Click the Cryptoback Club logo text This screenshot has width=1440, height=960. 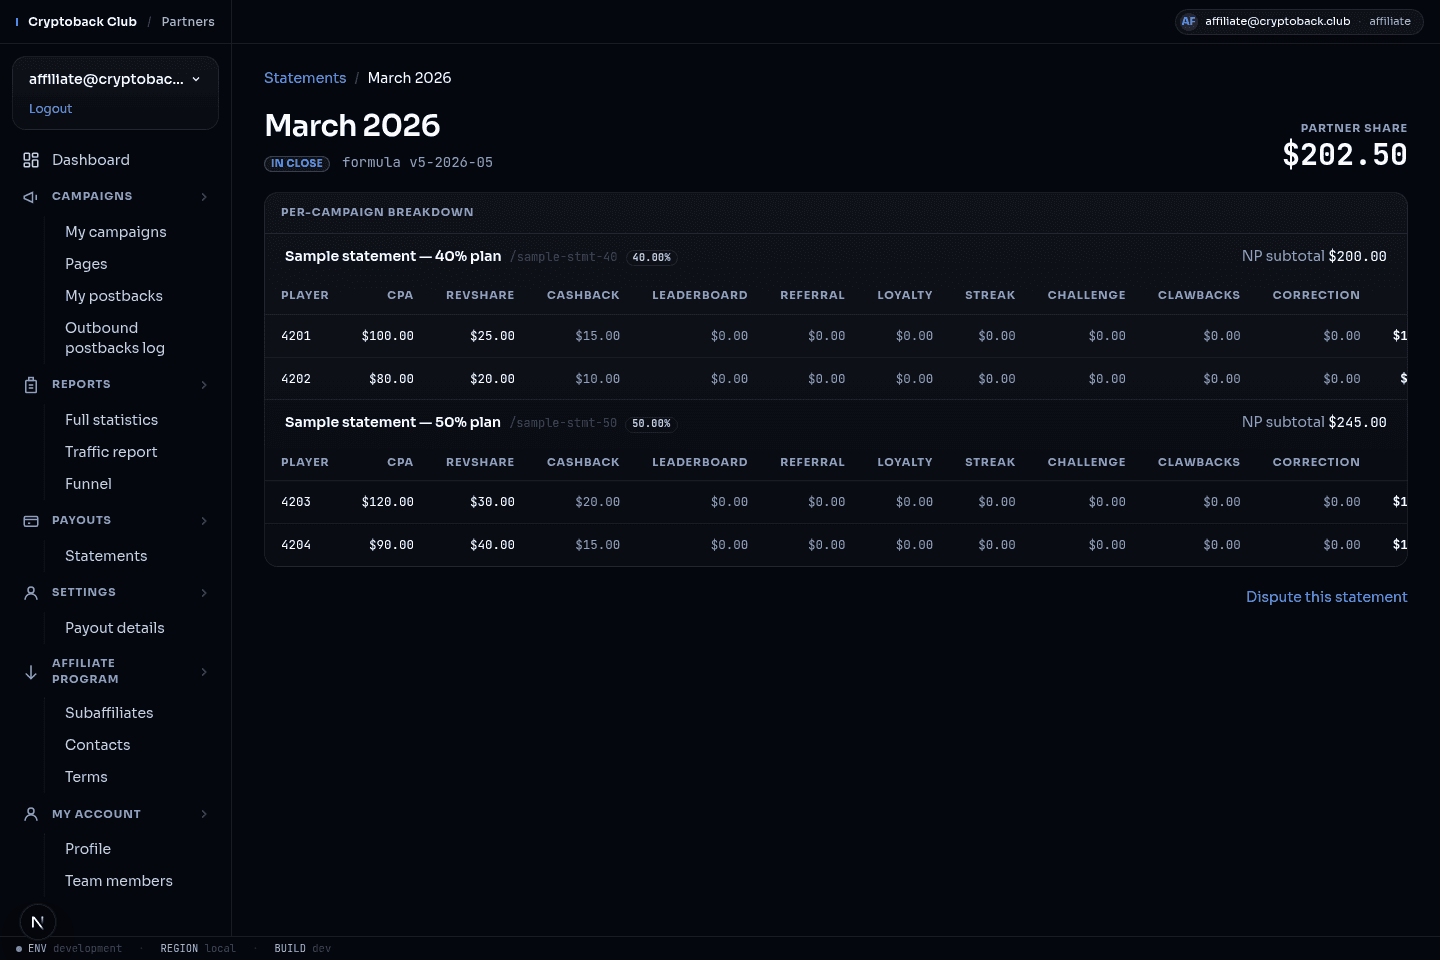pyautogui.click(x=82, y=22)
